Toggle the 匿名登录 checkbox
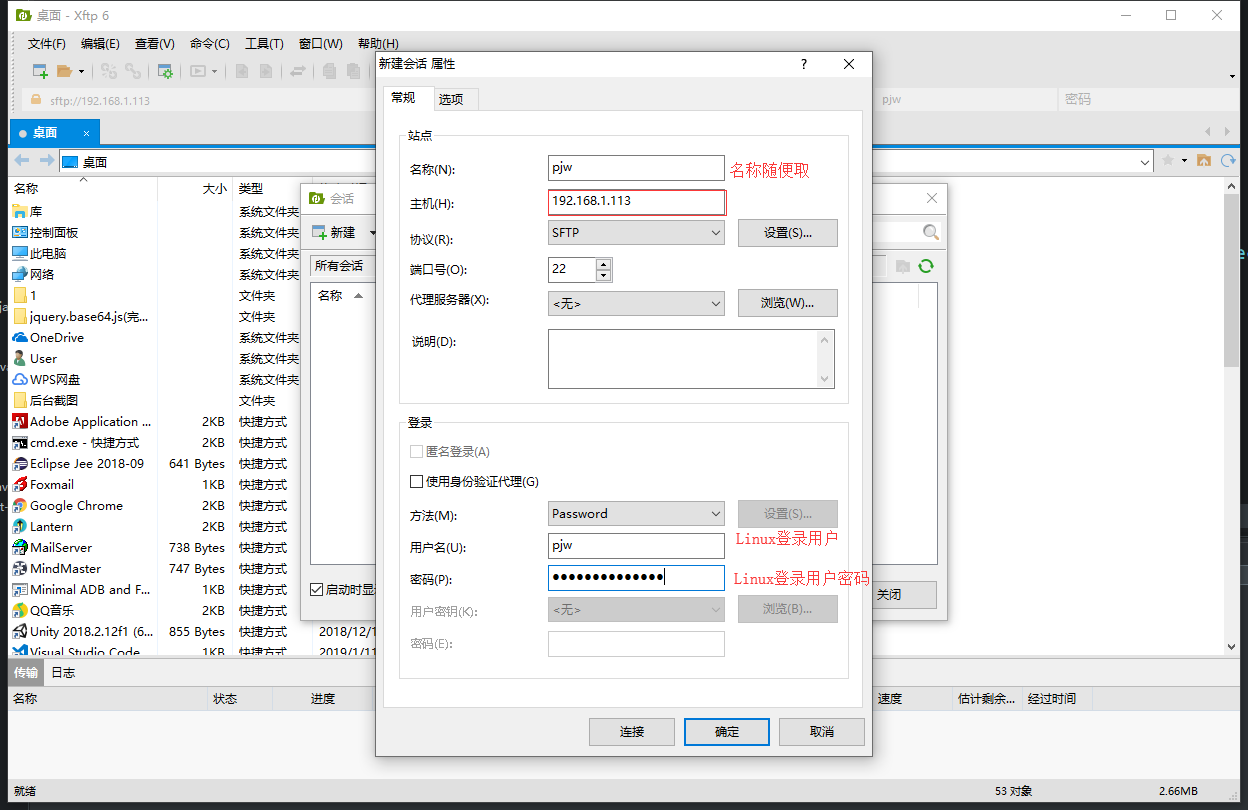 coord(416,451)
